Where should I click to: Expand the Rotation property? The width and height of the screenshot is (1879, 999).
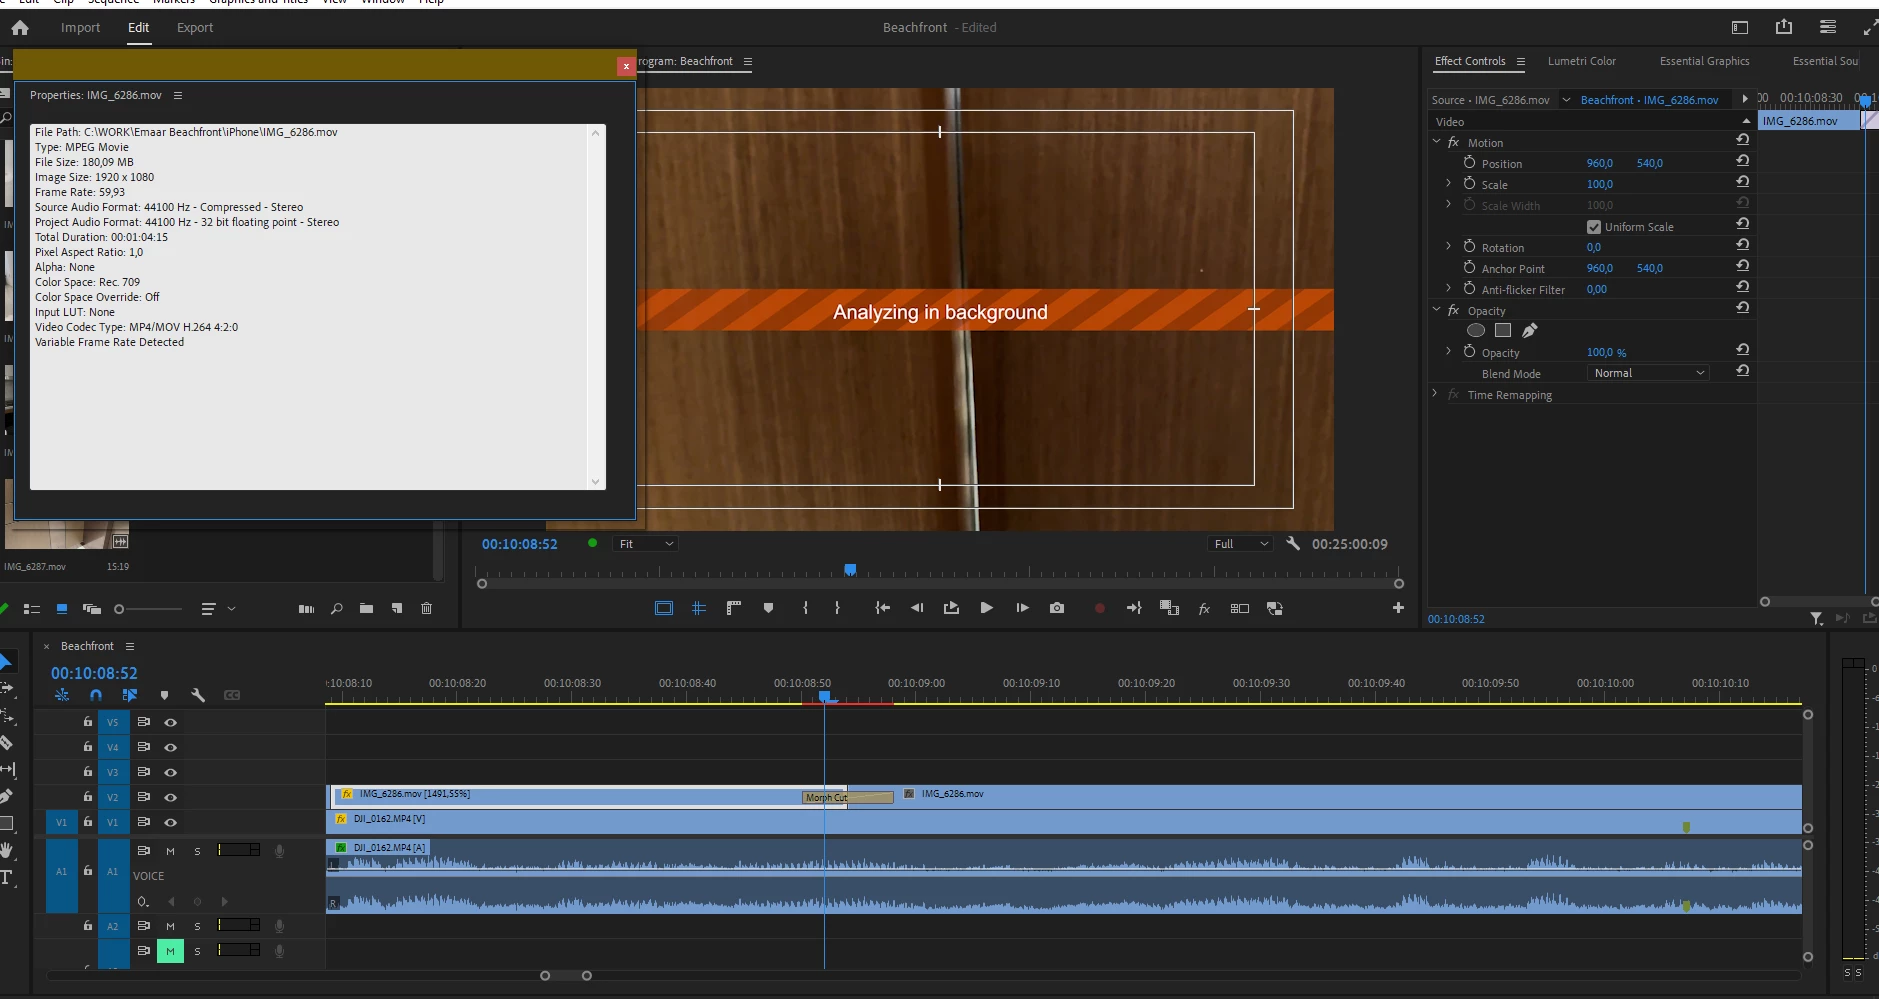click(1448, 246)
